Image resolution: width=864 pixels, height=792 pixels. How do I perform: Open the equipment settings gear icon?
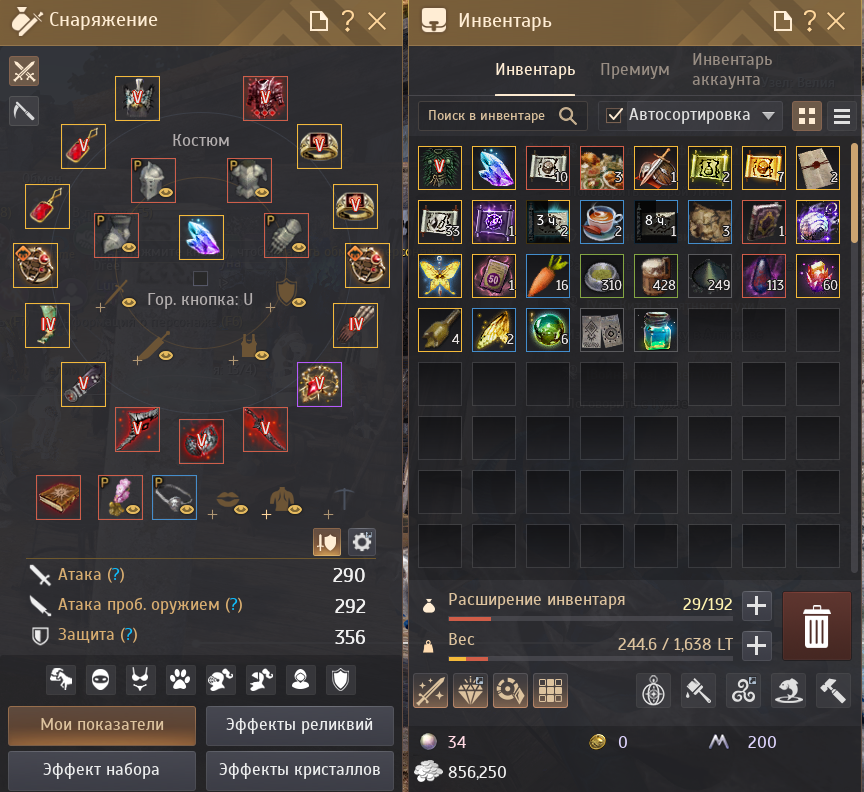(361, 542)
